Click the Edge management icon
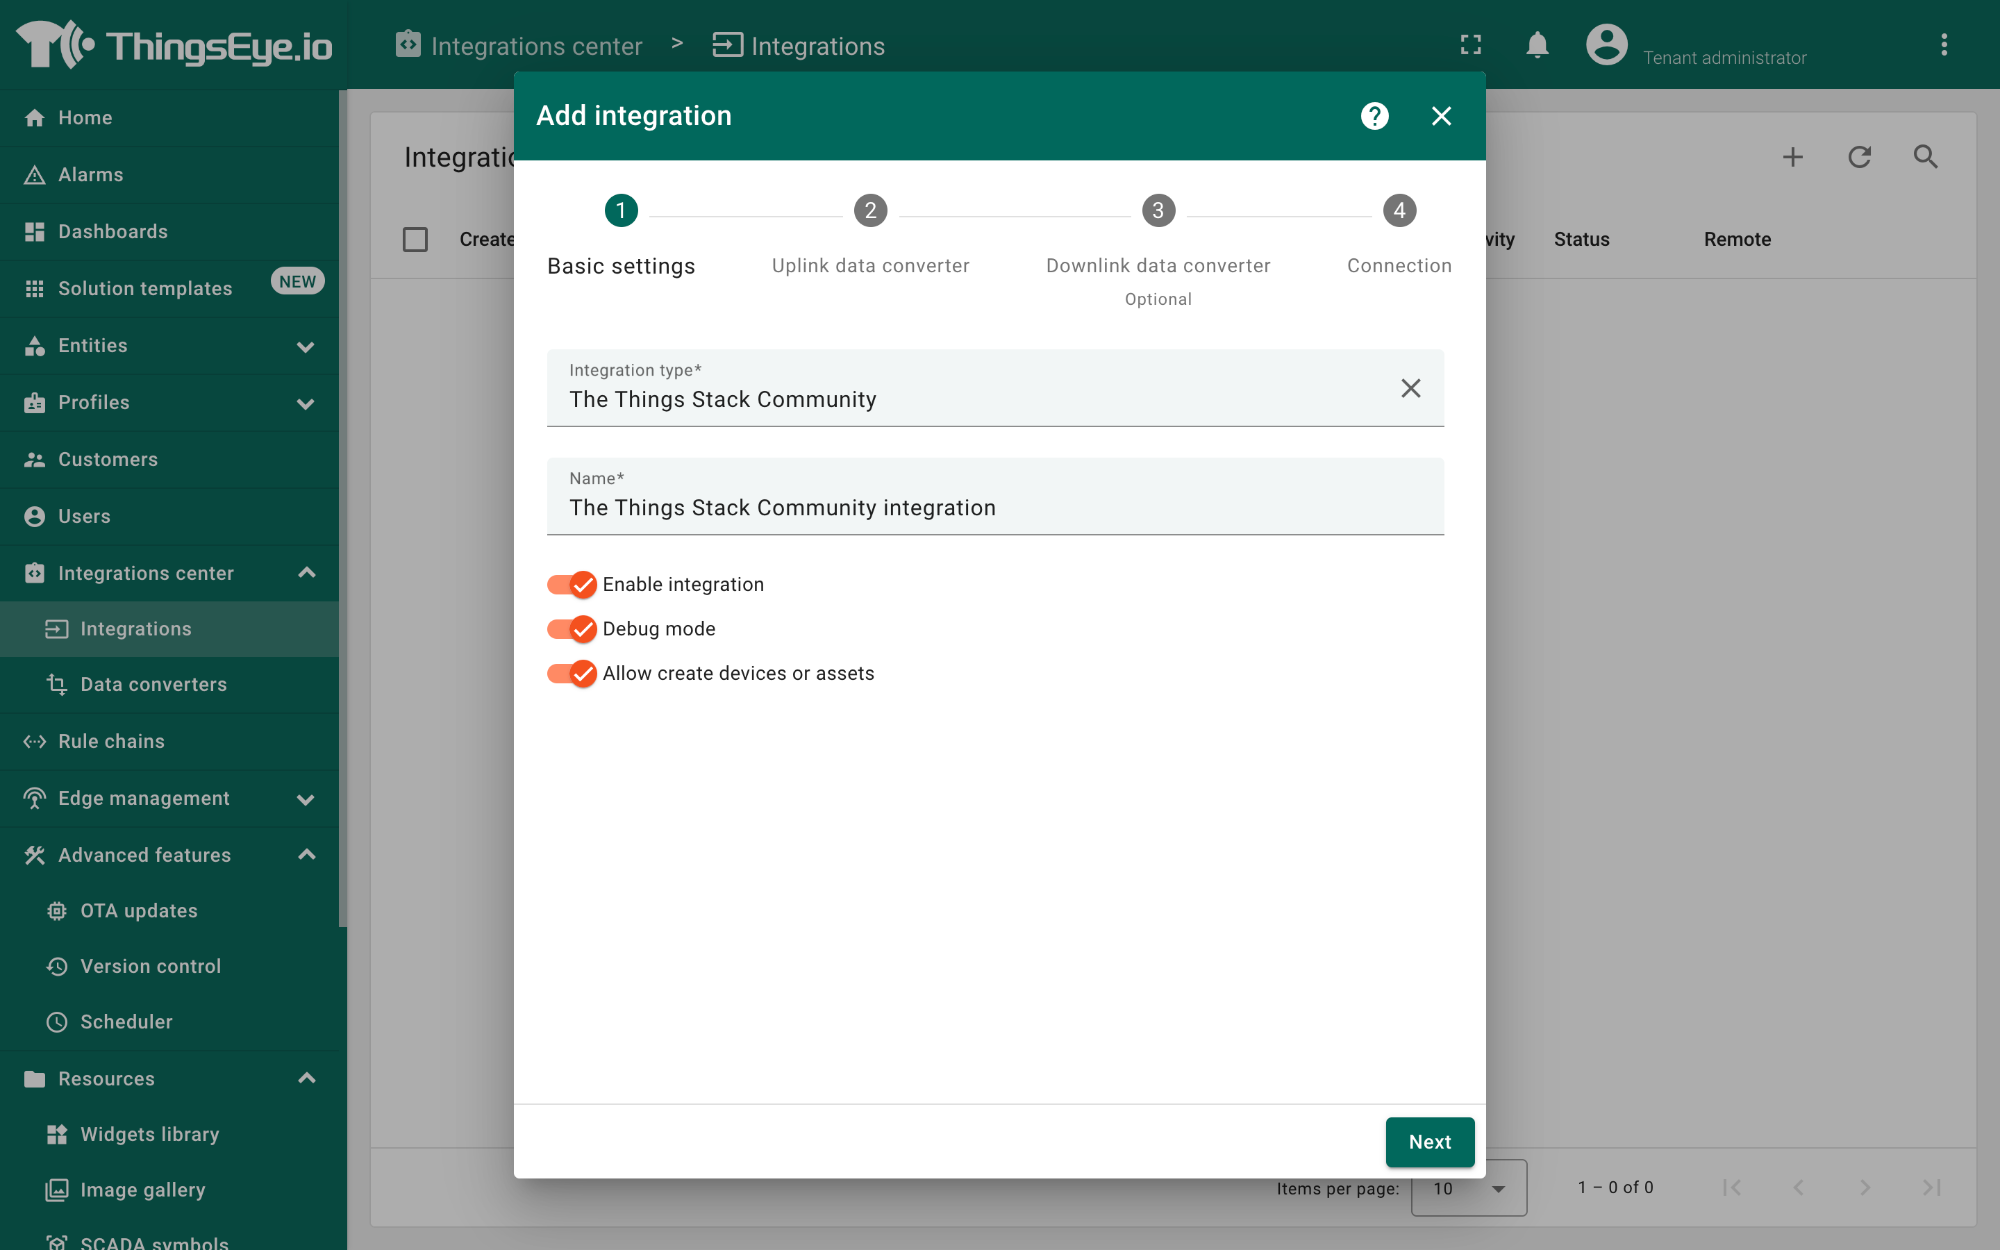 pos(32,798)
